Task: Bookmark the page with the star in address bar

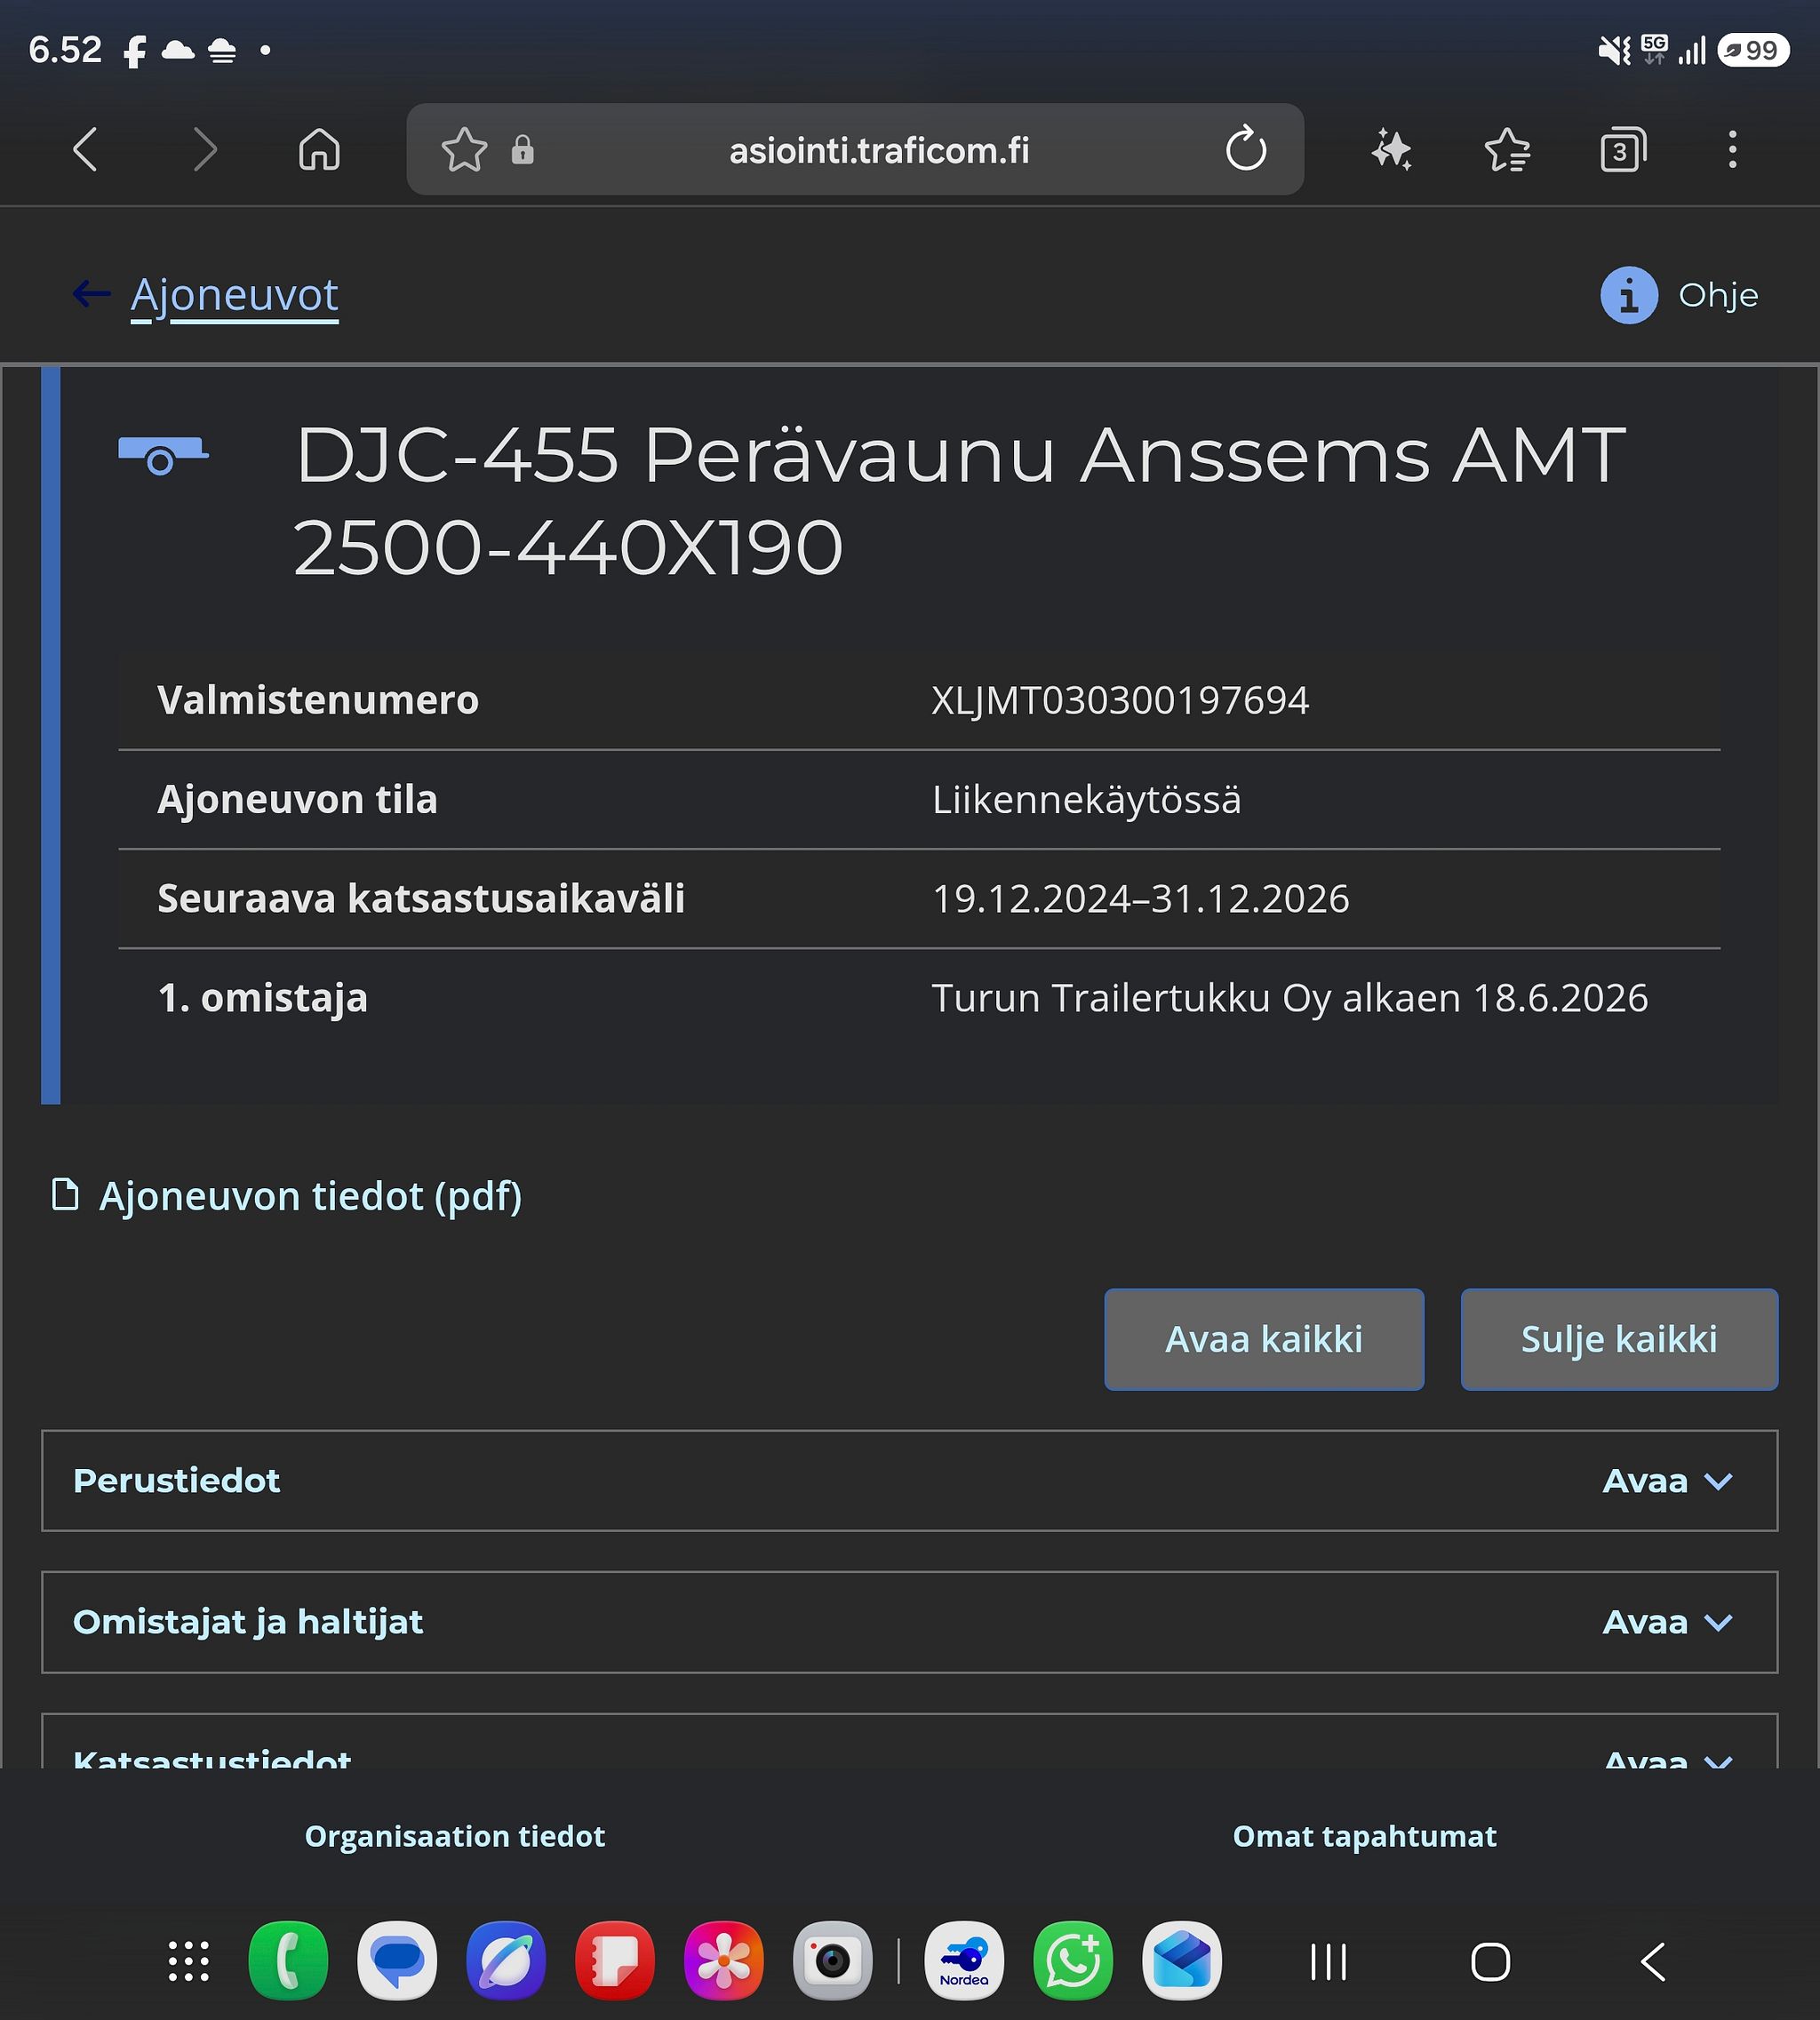Action: tap(464, 150)
